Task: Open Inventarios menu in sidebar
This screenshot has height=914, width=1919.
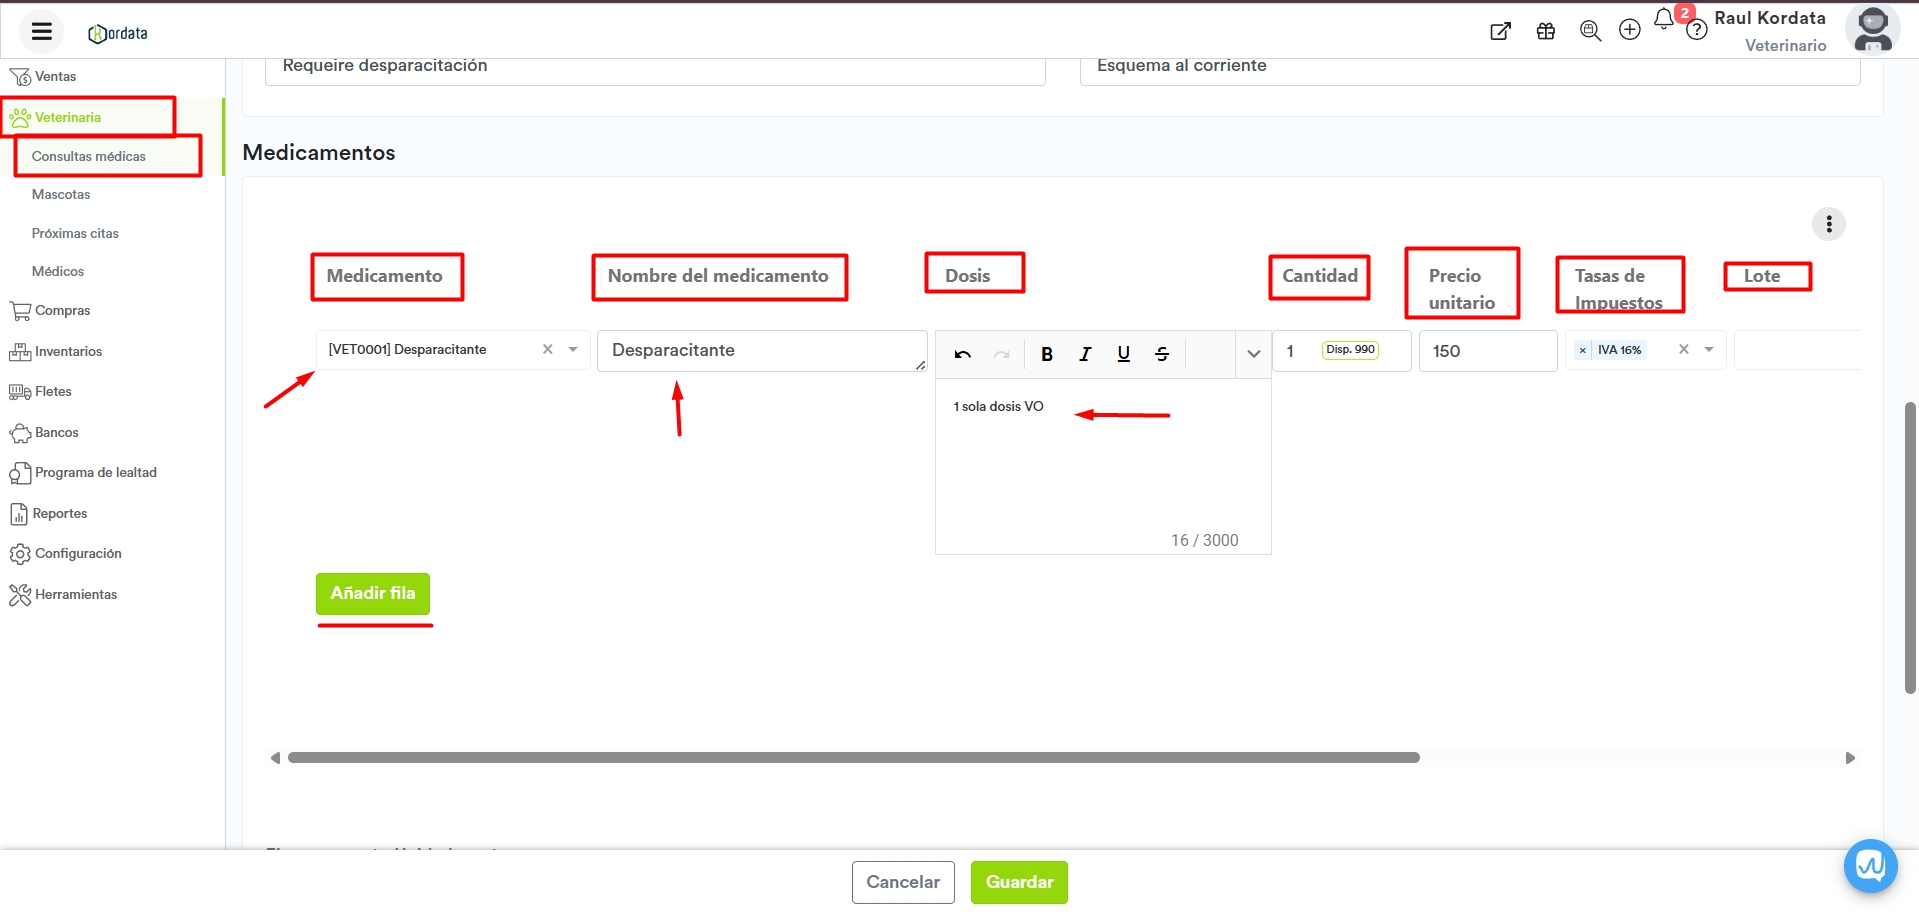Action: [x=68, y=352]
